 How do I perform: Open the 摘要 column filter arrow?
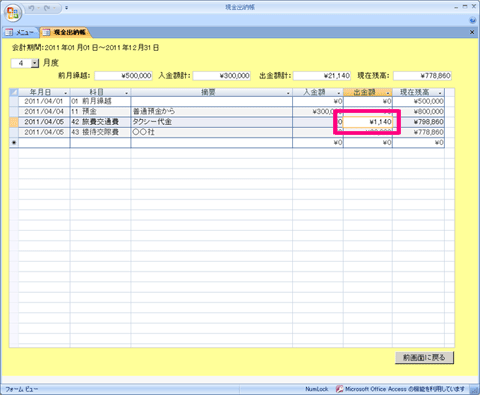click(288, 93)
